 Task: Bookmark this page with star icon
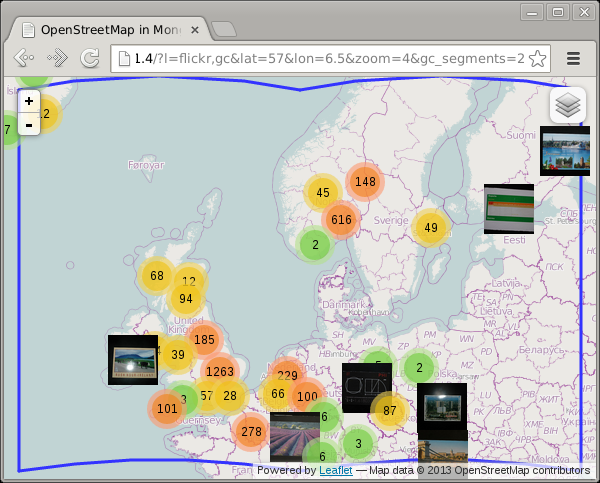[x=540, y=58]
